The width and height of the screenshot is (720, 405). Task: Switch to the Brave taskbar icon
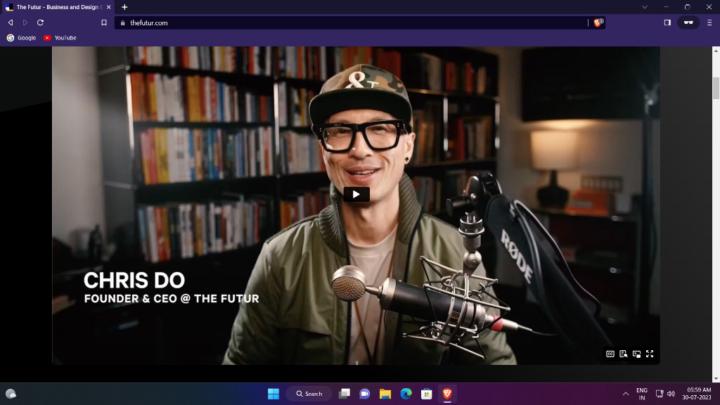pos(447,394)
